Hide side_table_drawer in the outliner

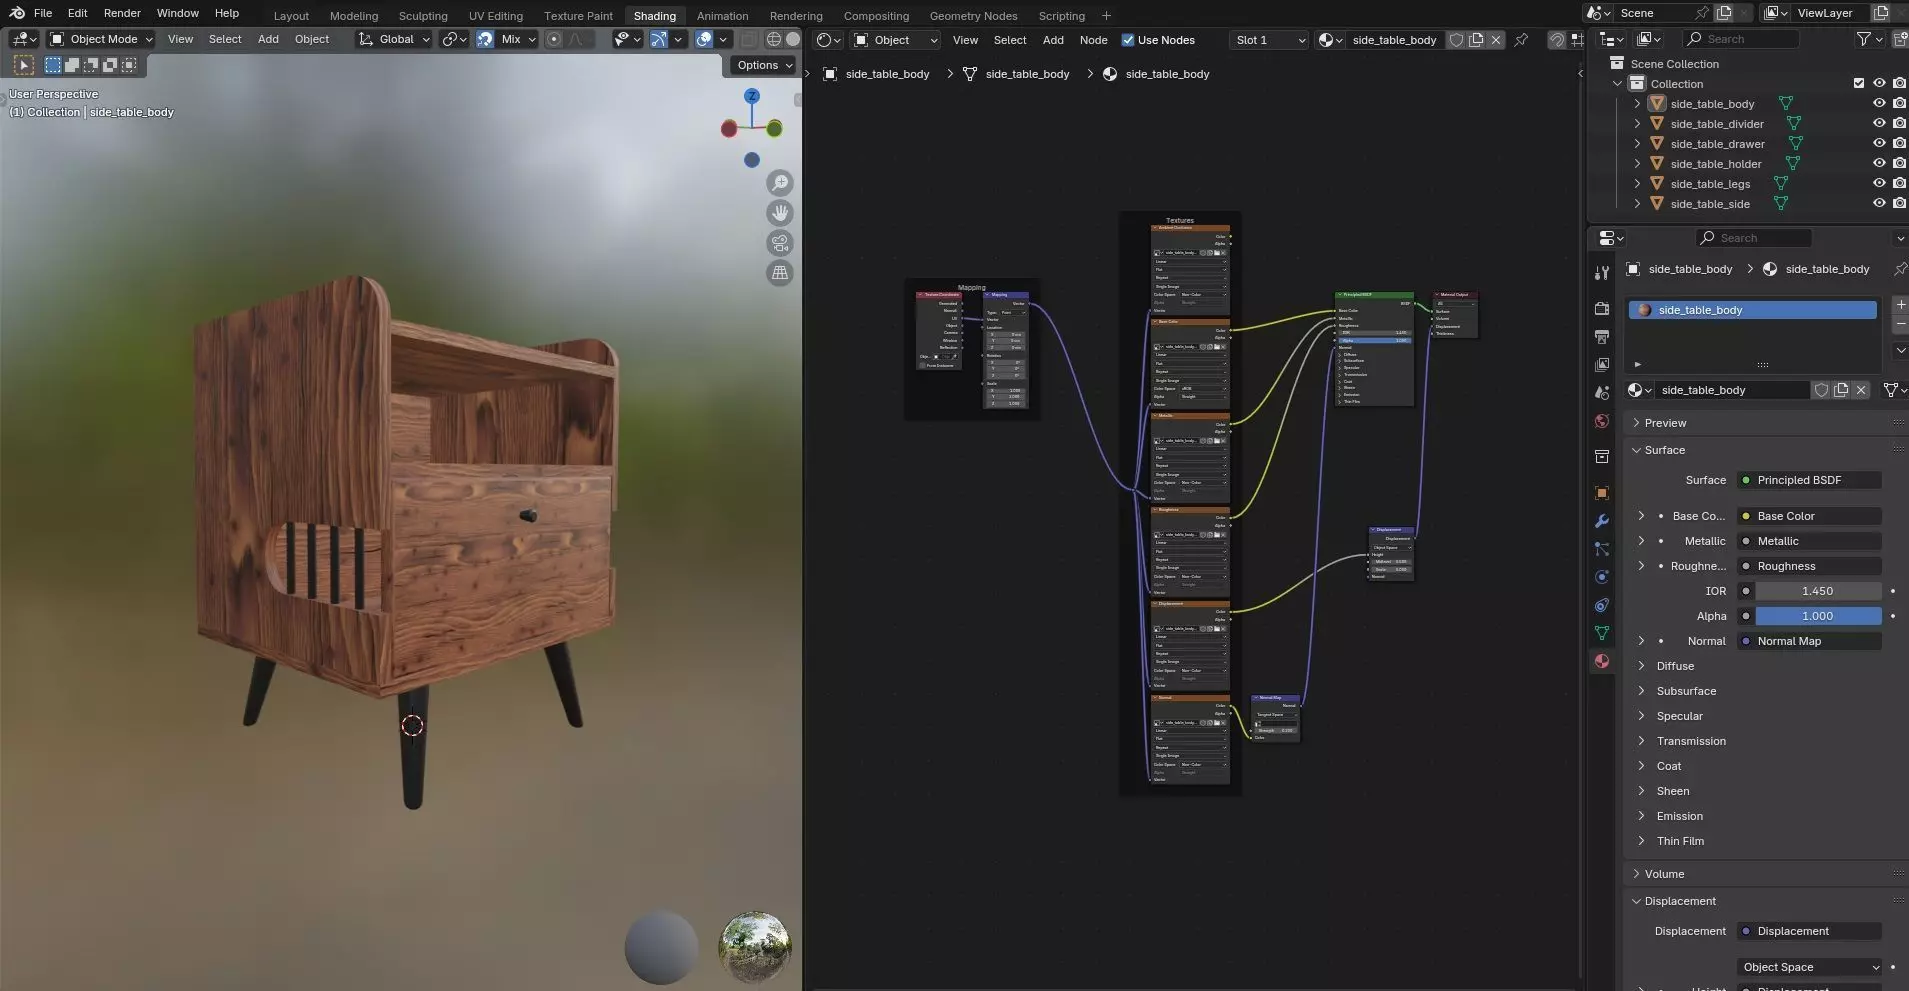(x=1879, y=144)
